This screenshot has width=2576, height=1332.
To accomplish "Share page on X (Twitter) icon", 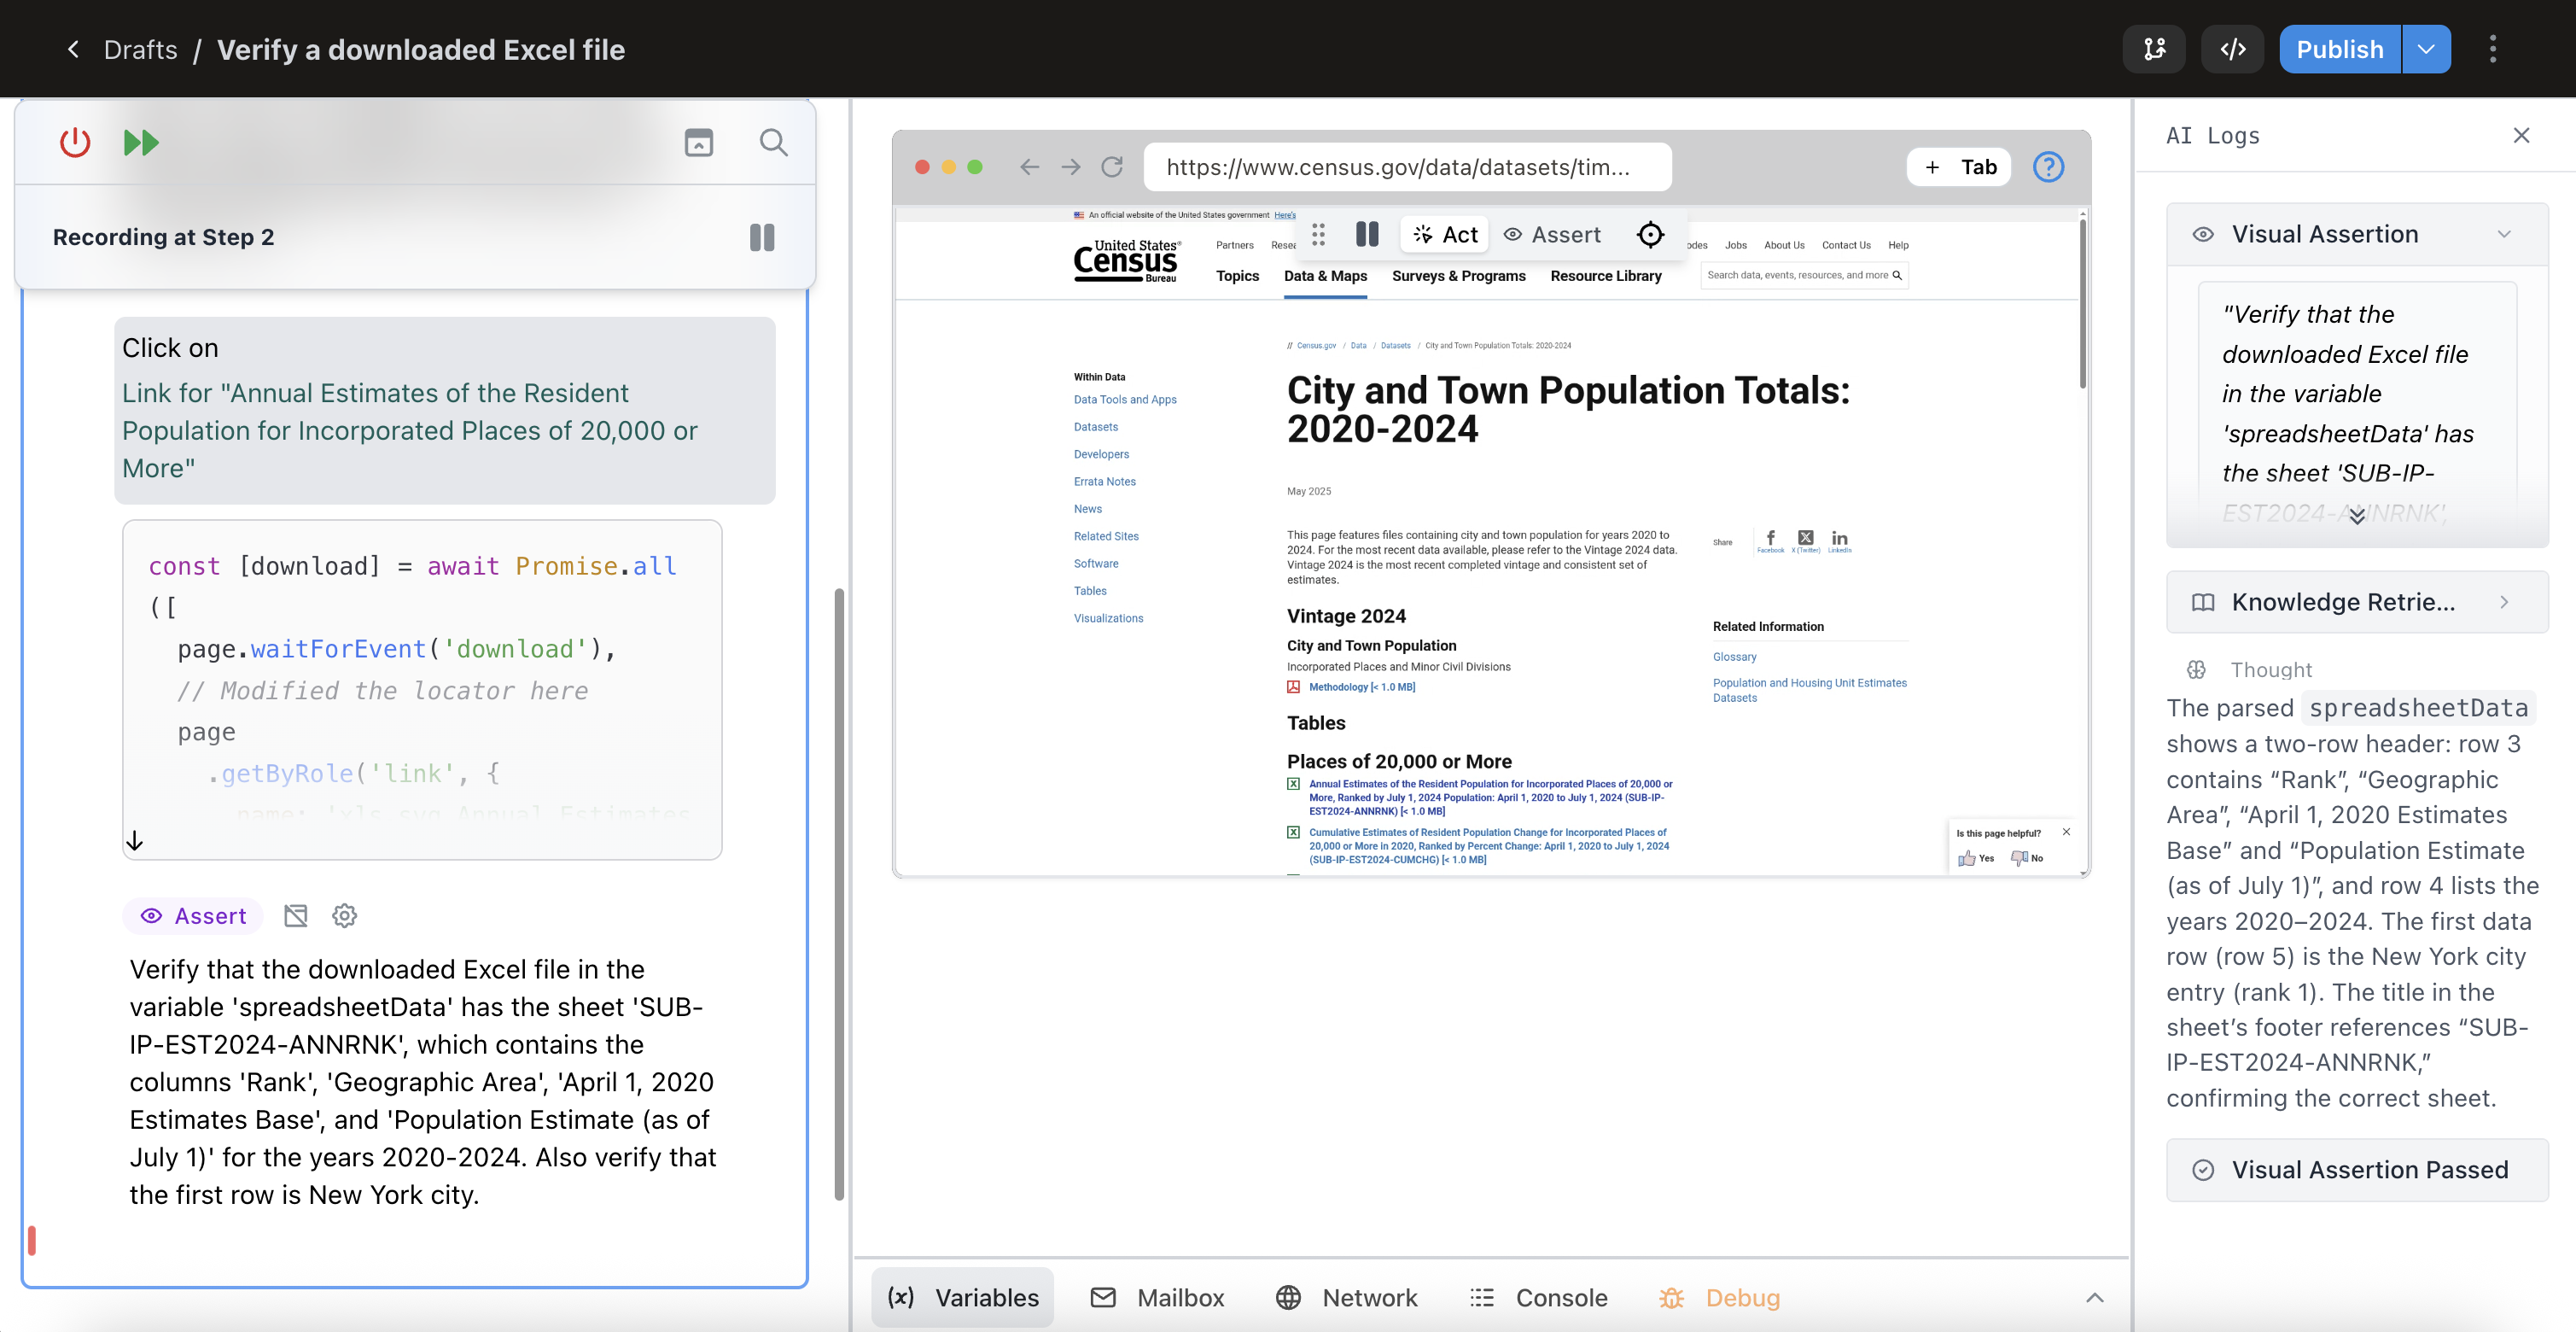I will [x=1805, y=540].
